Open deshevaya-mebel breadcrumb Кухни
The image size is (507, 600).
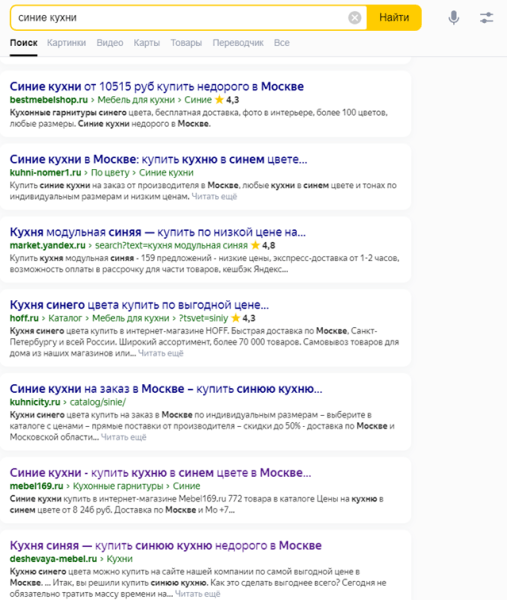coord(119,559)
